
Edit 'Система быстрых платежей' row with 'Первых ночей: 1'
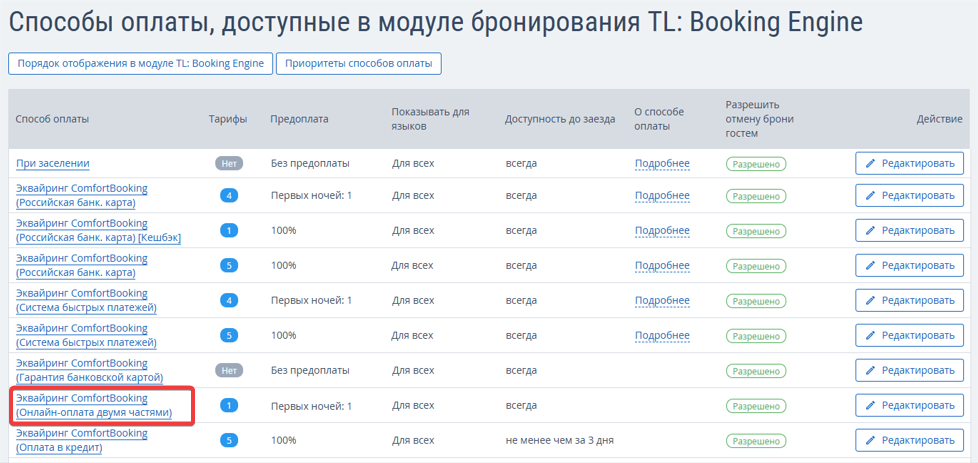(909, 301)
